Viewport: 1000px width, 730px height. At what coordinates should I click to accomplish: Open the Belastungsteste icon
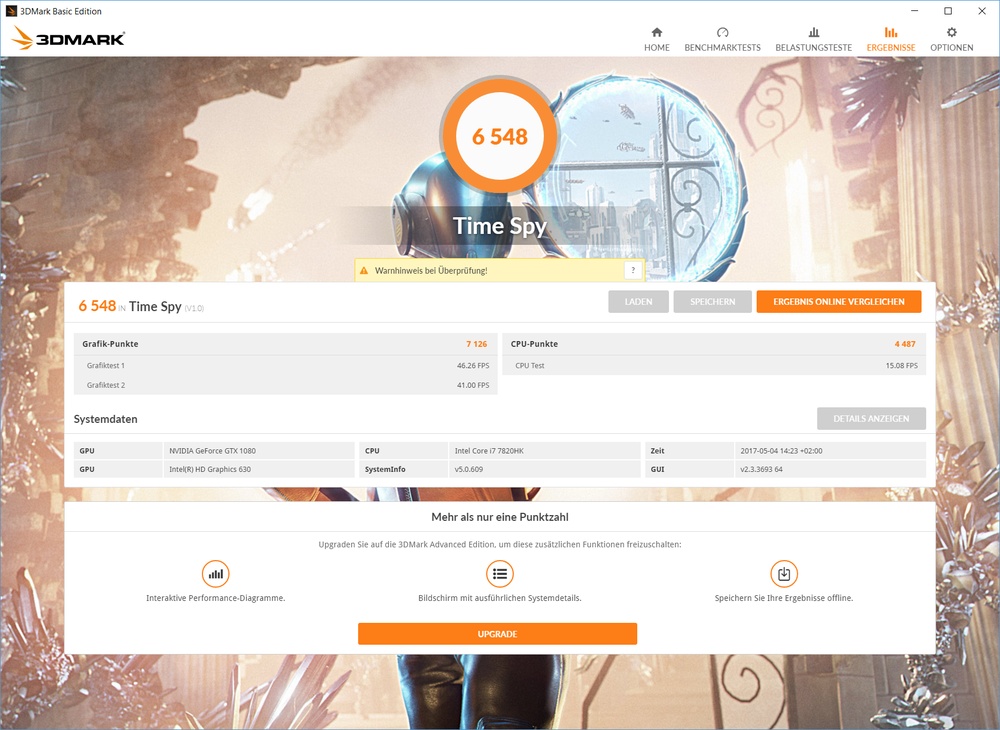(x=813, y=33)
